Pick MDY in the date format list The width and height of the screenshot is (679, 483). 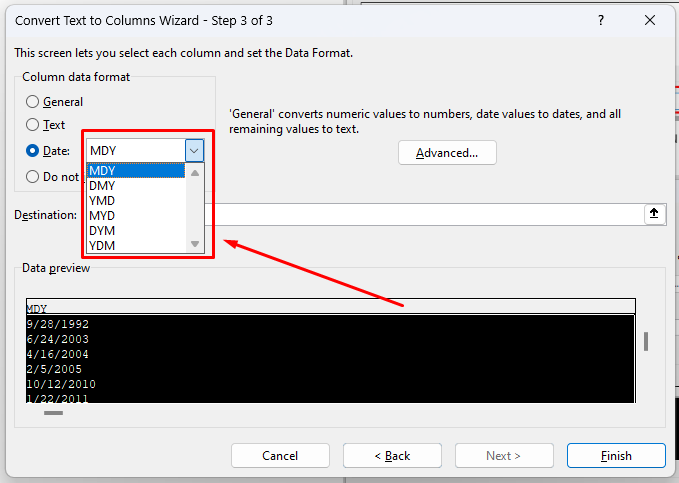(136, 171)
